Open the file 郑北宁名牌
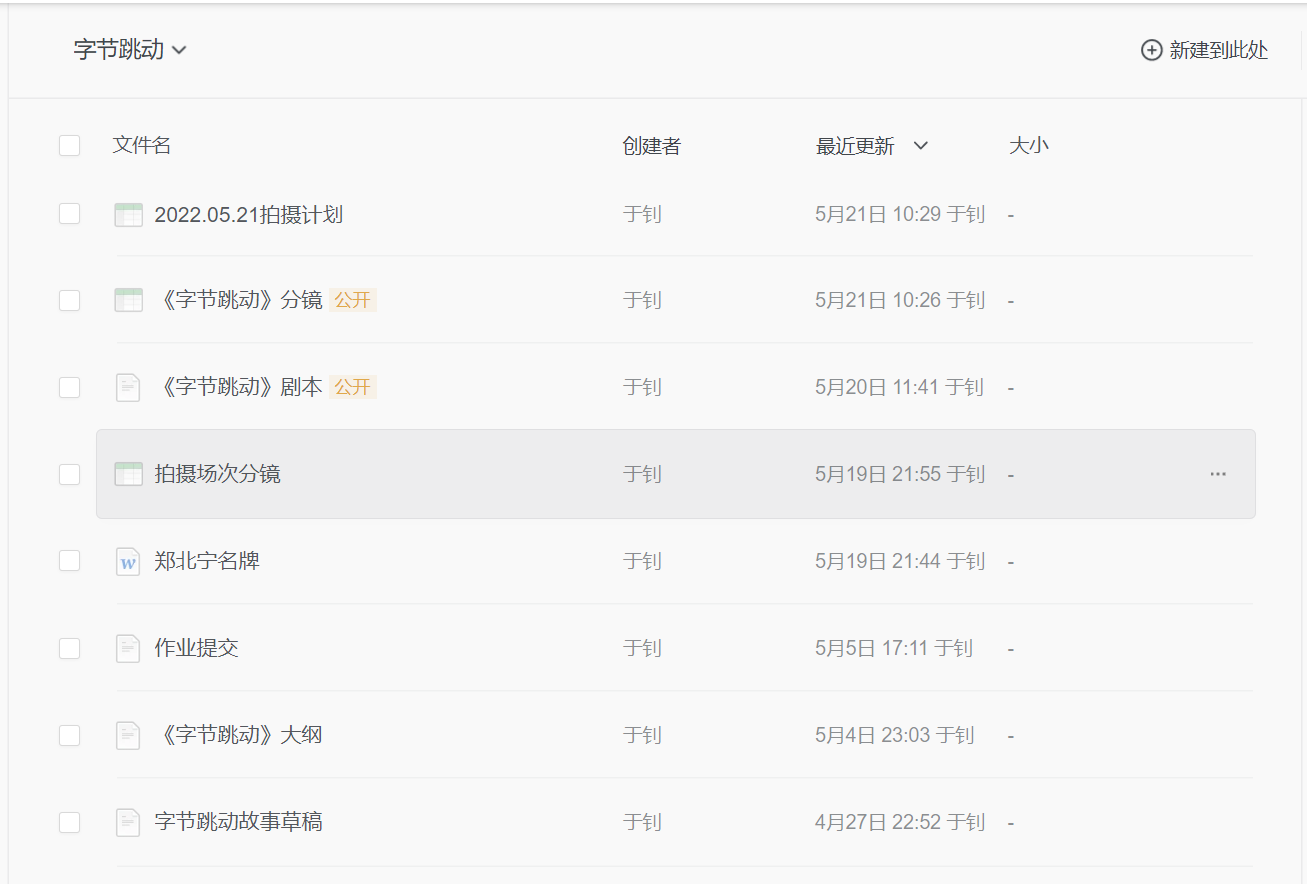 pyautogui.click(x=207, y=561)
